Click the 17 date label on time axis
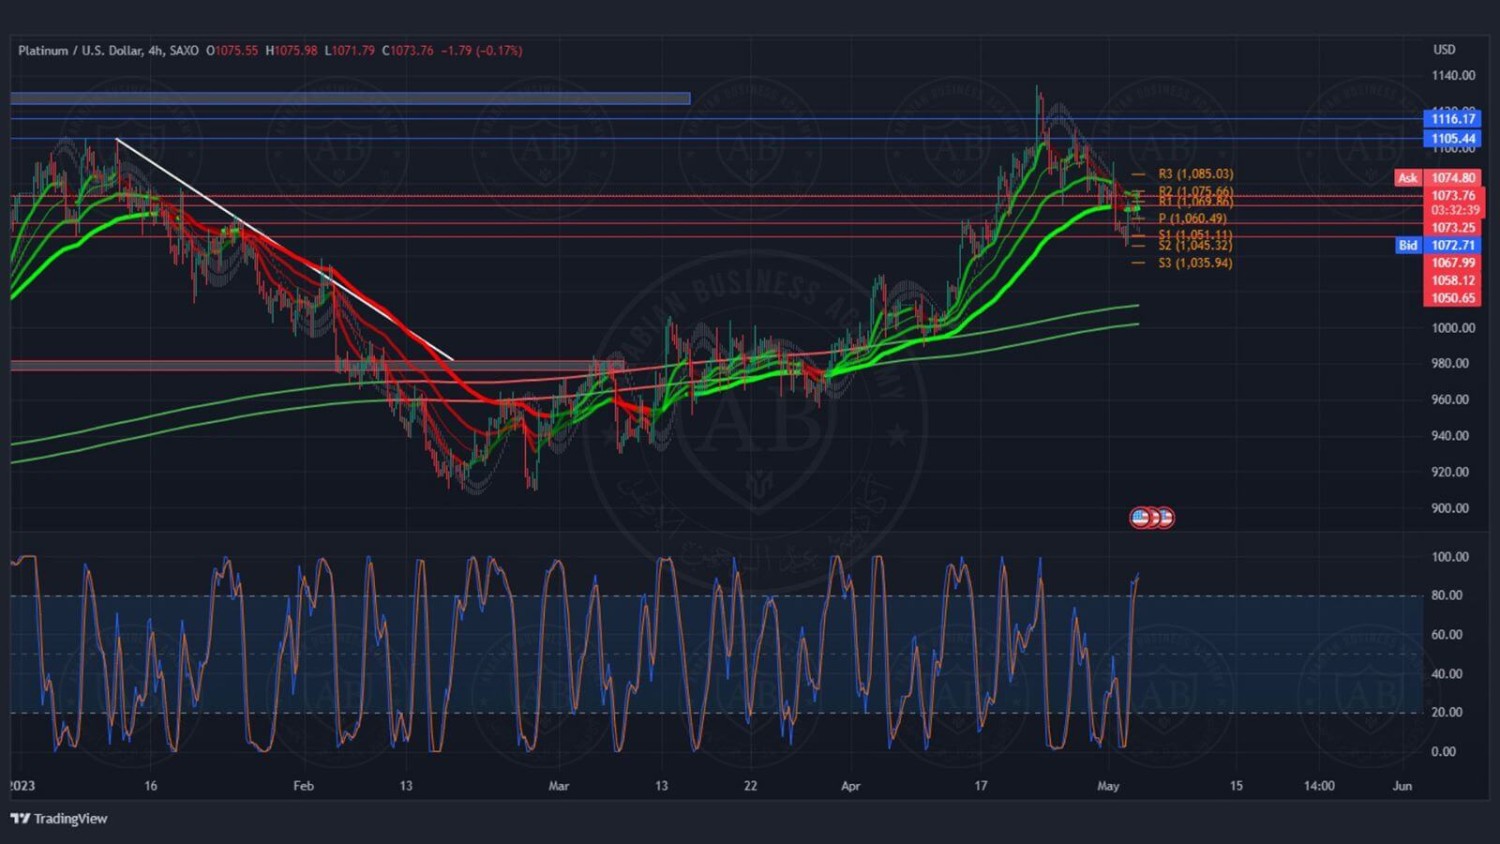Viewport: 1500px width, 844px height. point(981,786)
